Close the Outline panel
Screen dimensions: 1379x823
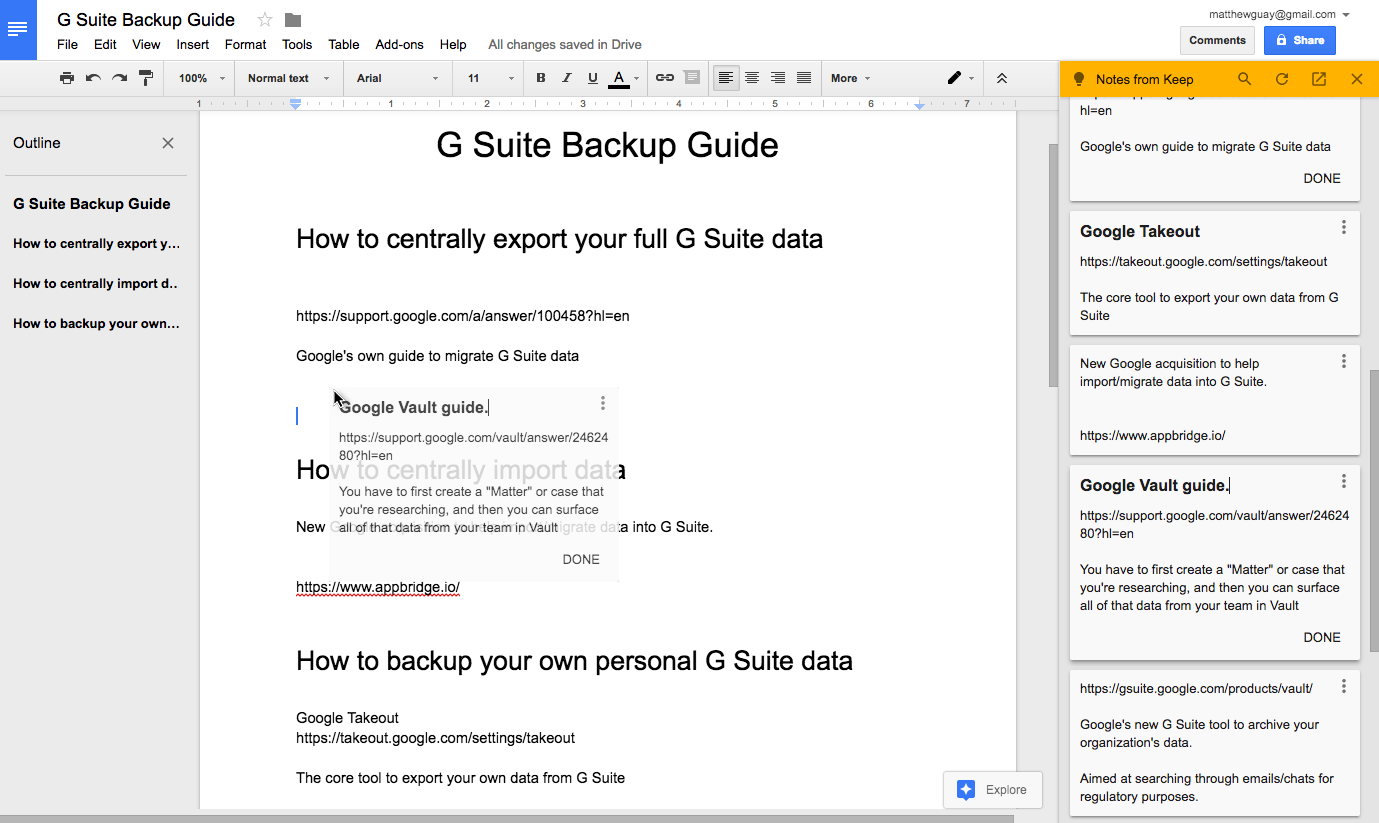[168, 143]
